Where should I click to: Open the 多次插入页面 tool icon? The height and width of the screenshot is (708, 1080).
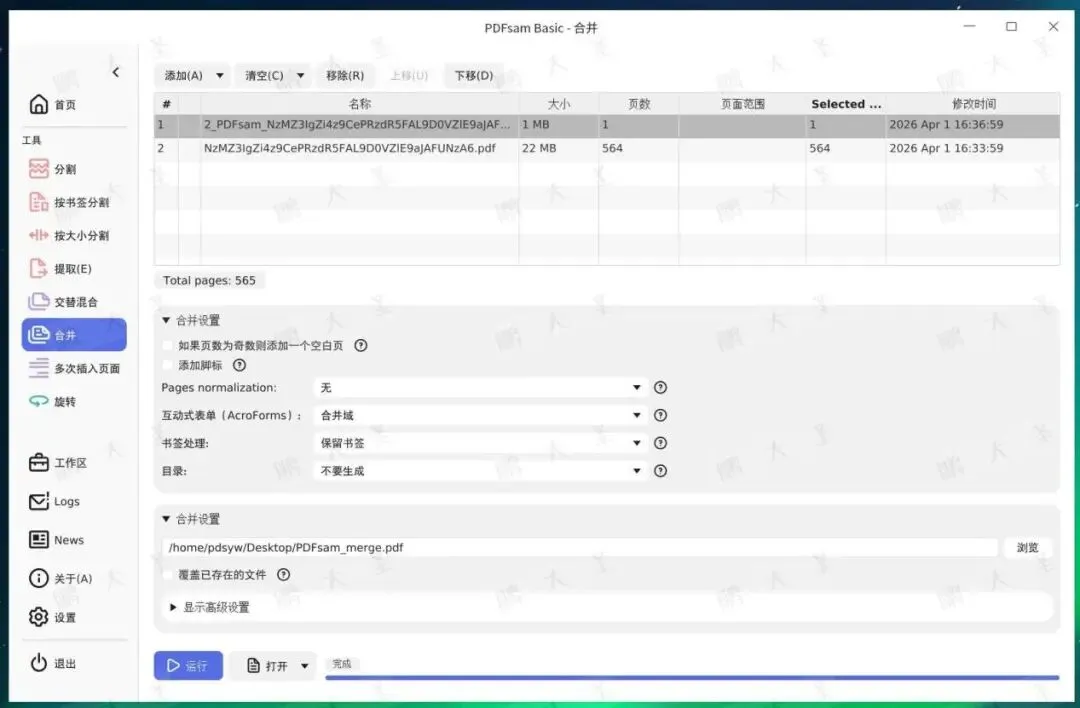point(39,368)
